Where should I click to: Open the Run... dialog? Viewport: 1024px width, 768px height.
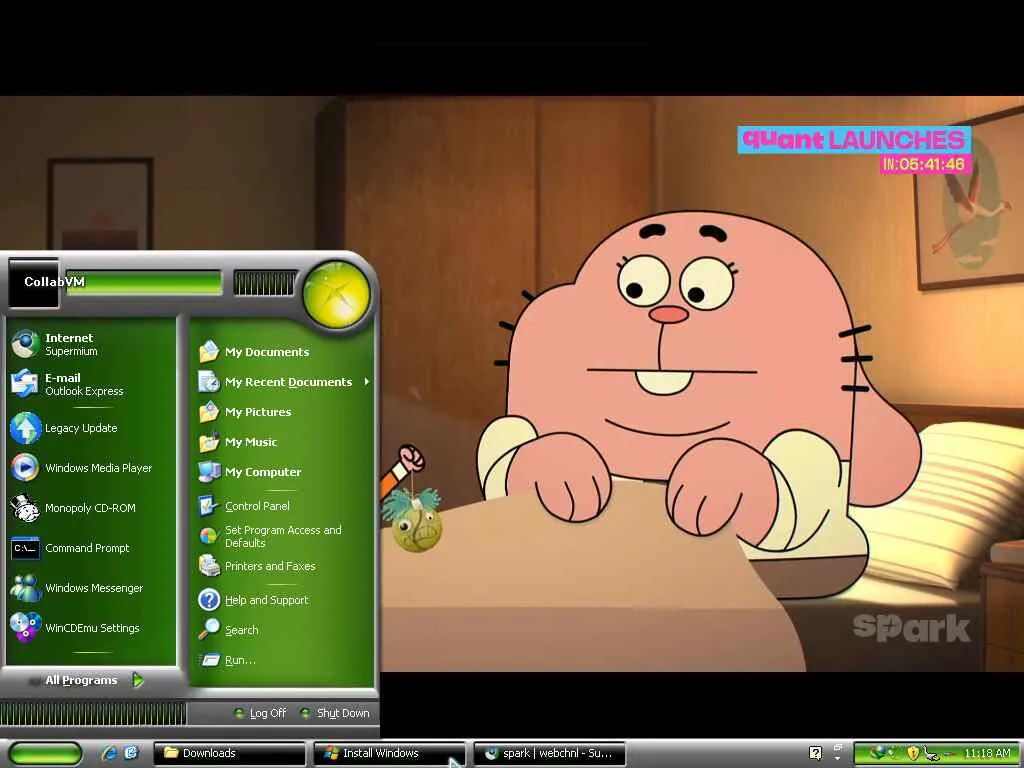[283, 660]
